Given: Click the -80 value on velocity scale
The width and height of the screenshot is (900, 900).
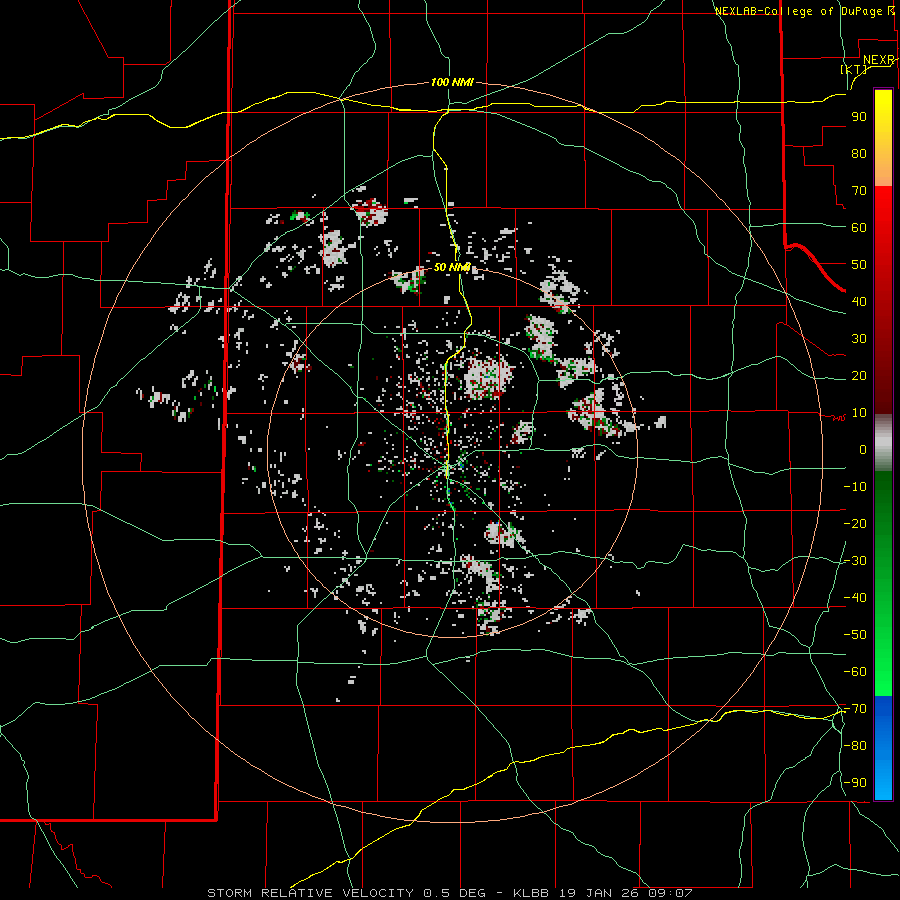Looking at the screenshot, I should click(x=855, y=746).
